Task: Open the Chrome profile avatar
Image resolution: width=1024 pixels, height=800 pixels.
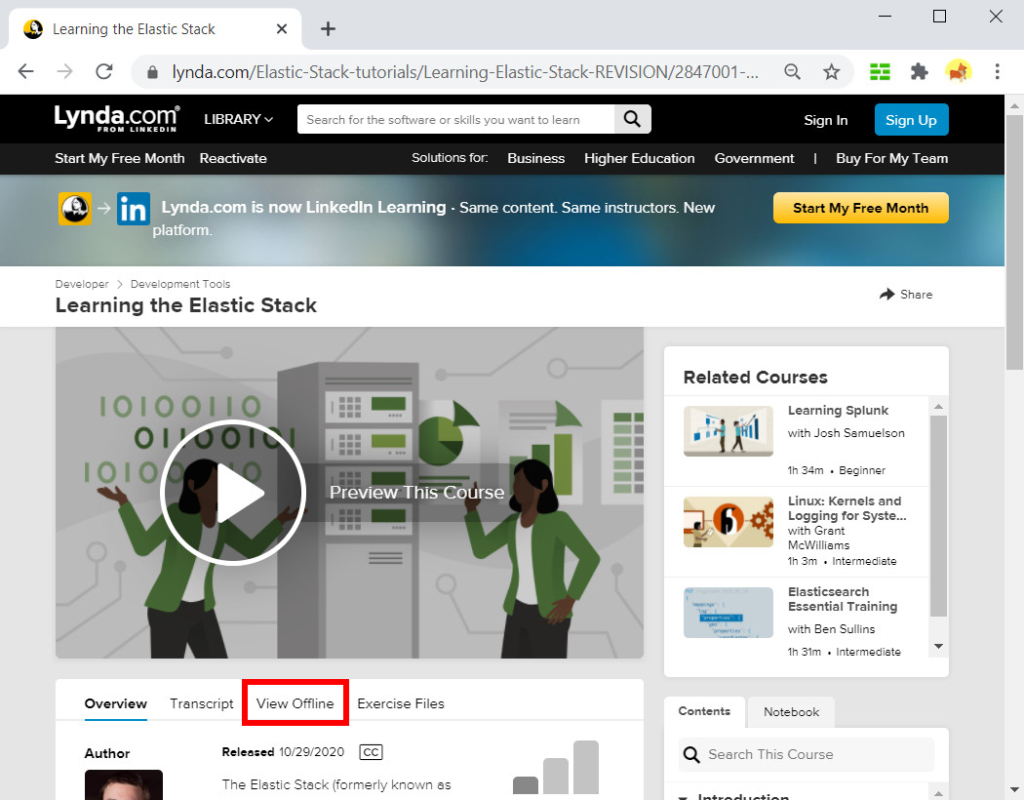Action: (x=958, y=71)
